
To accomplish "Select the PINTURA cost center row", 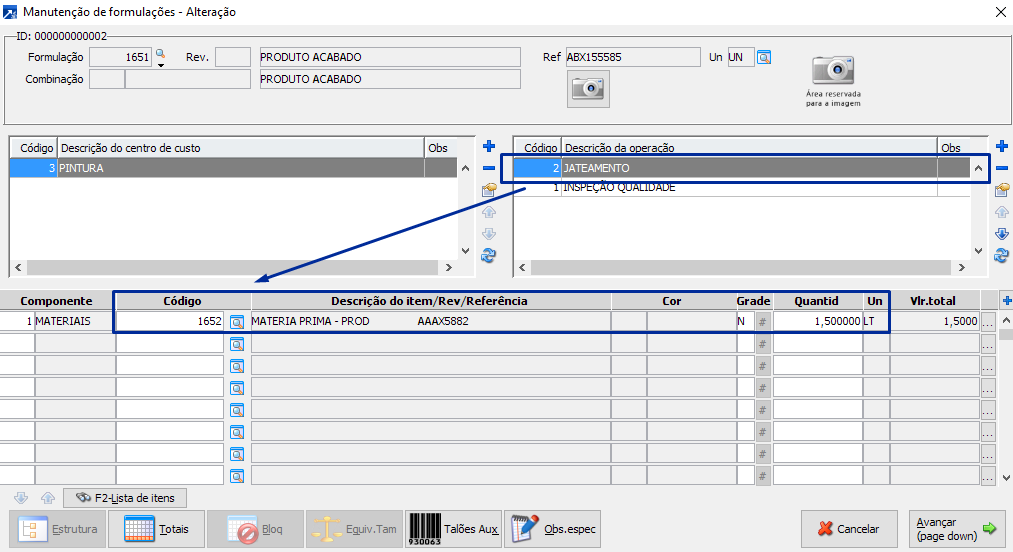I will [233, 168].
